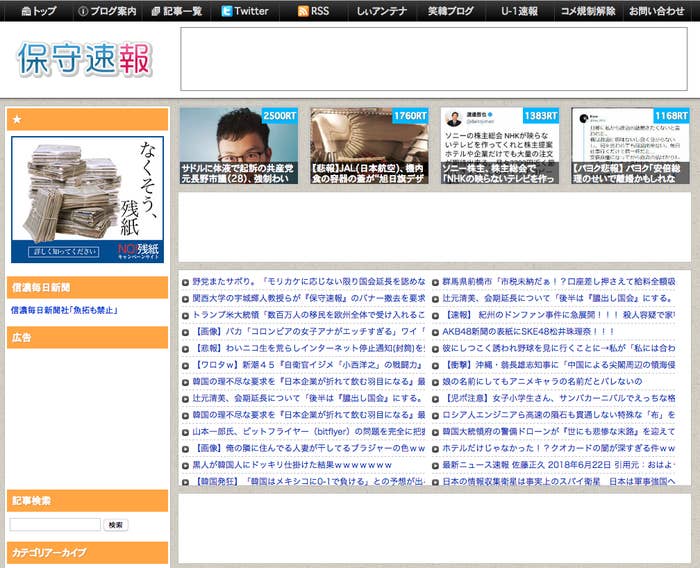The height and width of the screenshot is (568, 700).
Task: Open 紀州のドンファン事件 headline
Action: click(558, 315)
